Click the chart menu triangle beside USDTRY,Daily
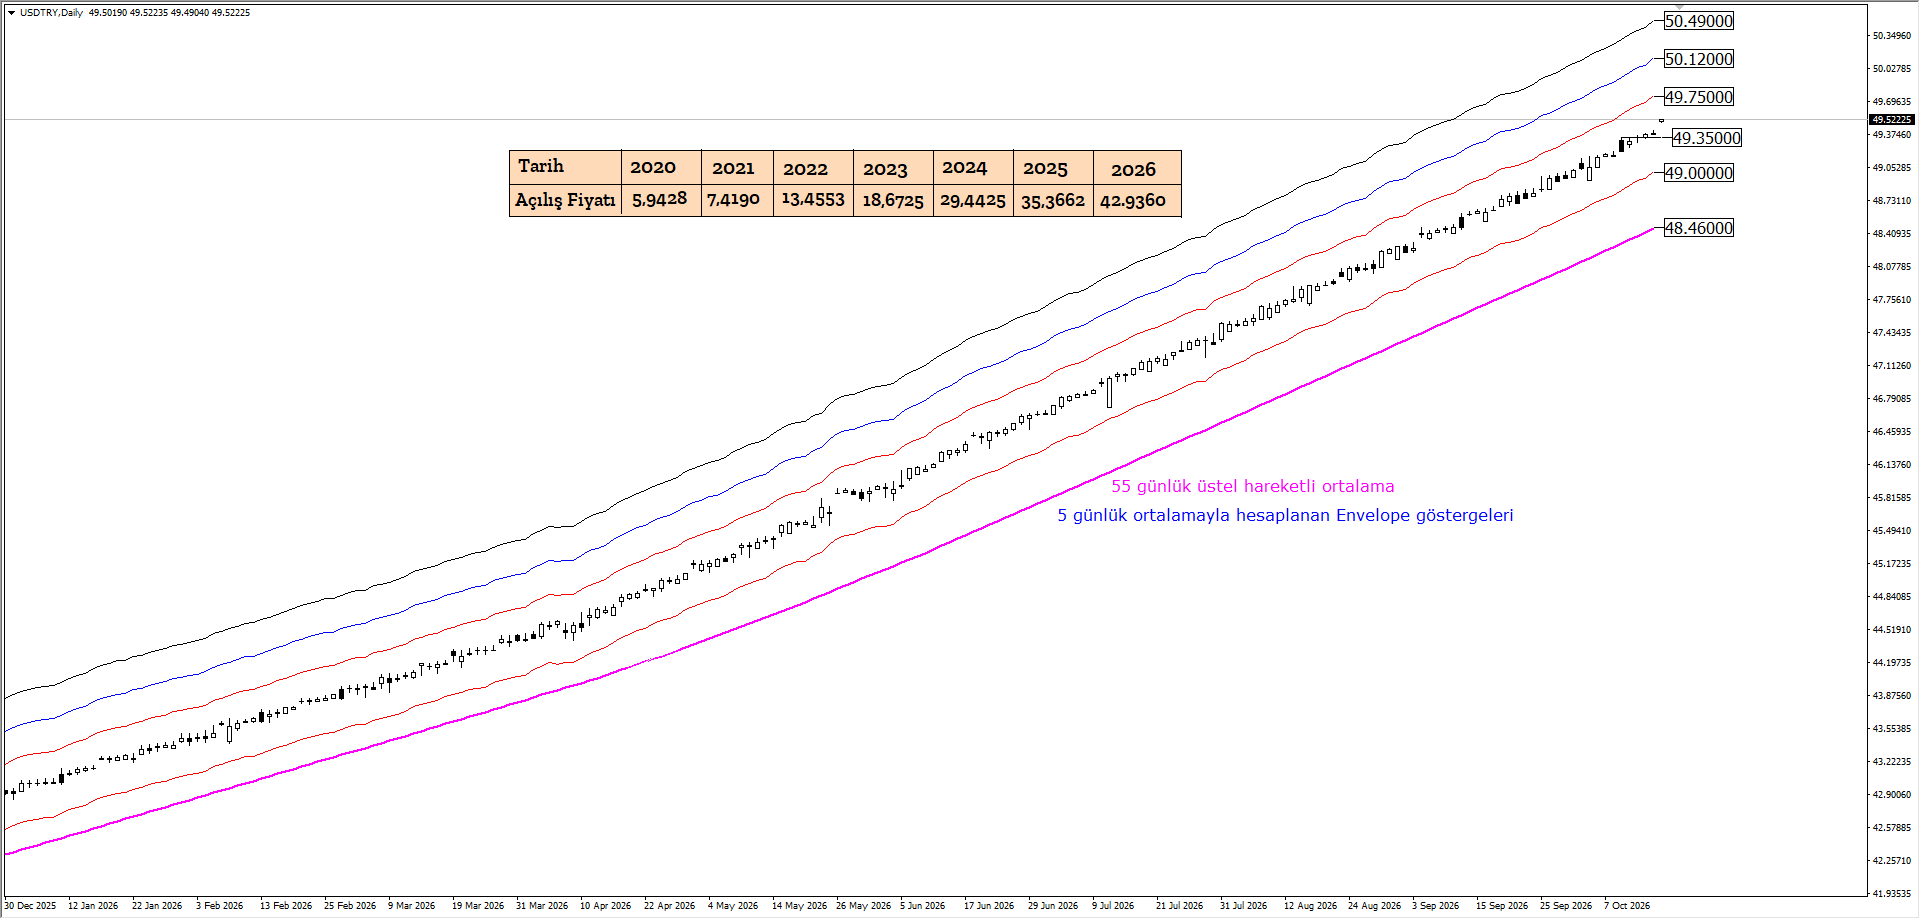Image resolution: width=1920 pixels, height=919 pixels. [11, 13]
